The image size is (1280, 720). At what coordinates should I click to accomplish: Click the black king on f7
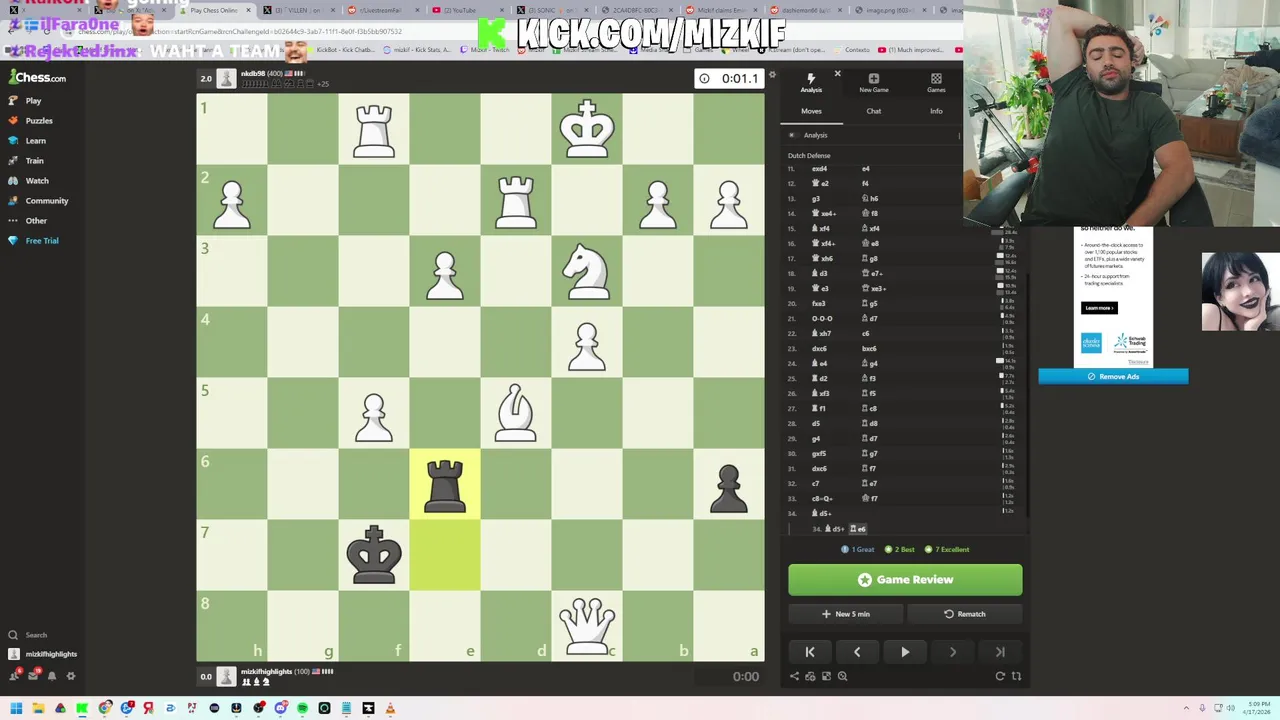374,555
